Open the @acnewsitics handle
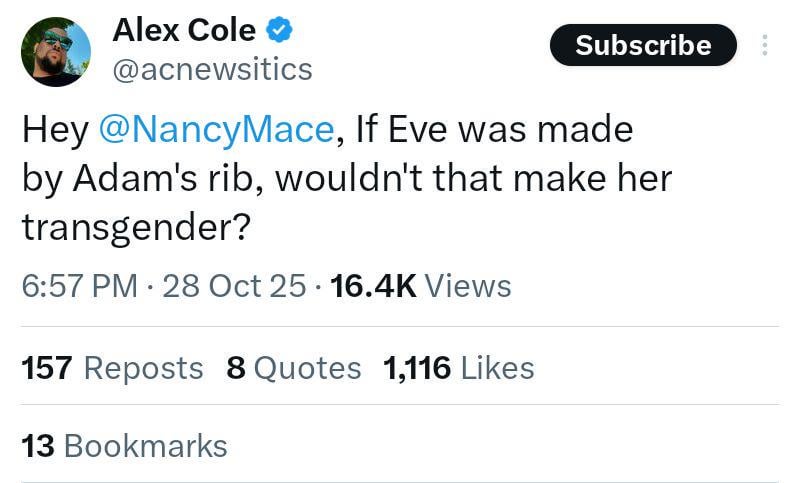Screen dimensions: 800x483 tap(212, 69)
